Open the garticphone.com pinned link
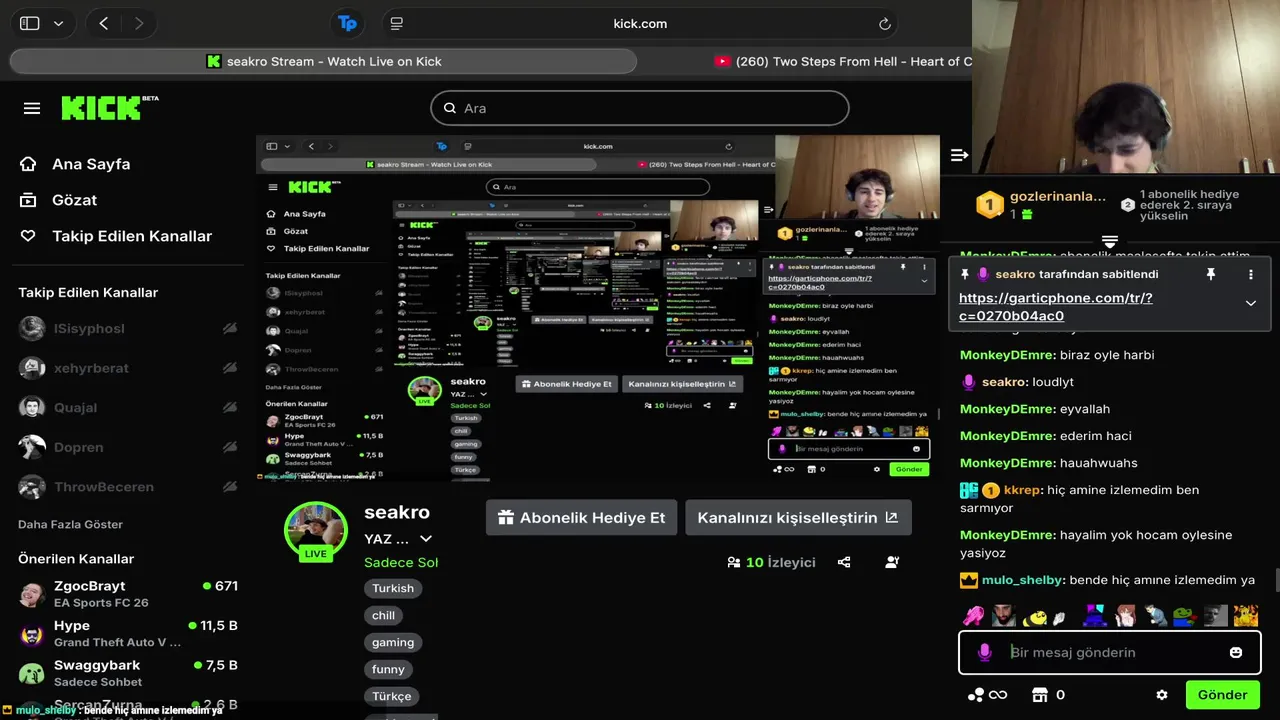The image size is (1280, 720). tap(1055, 307)
